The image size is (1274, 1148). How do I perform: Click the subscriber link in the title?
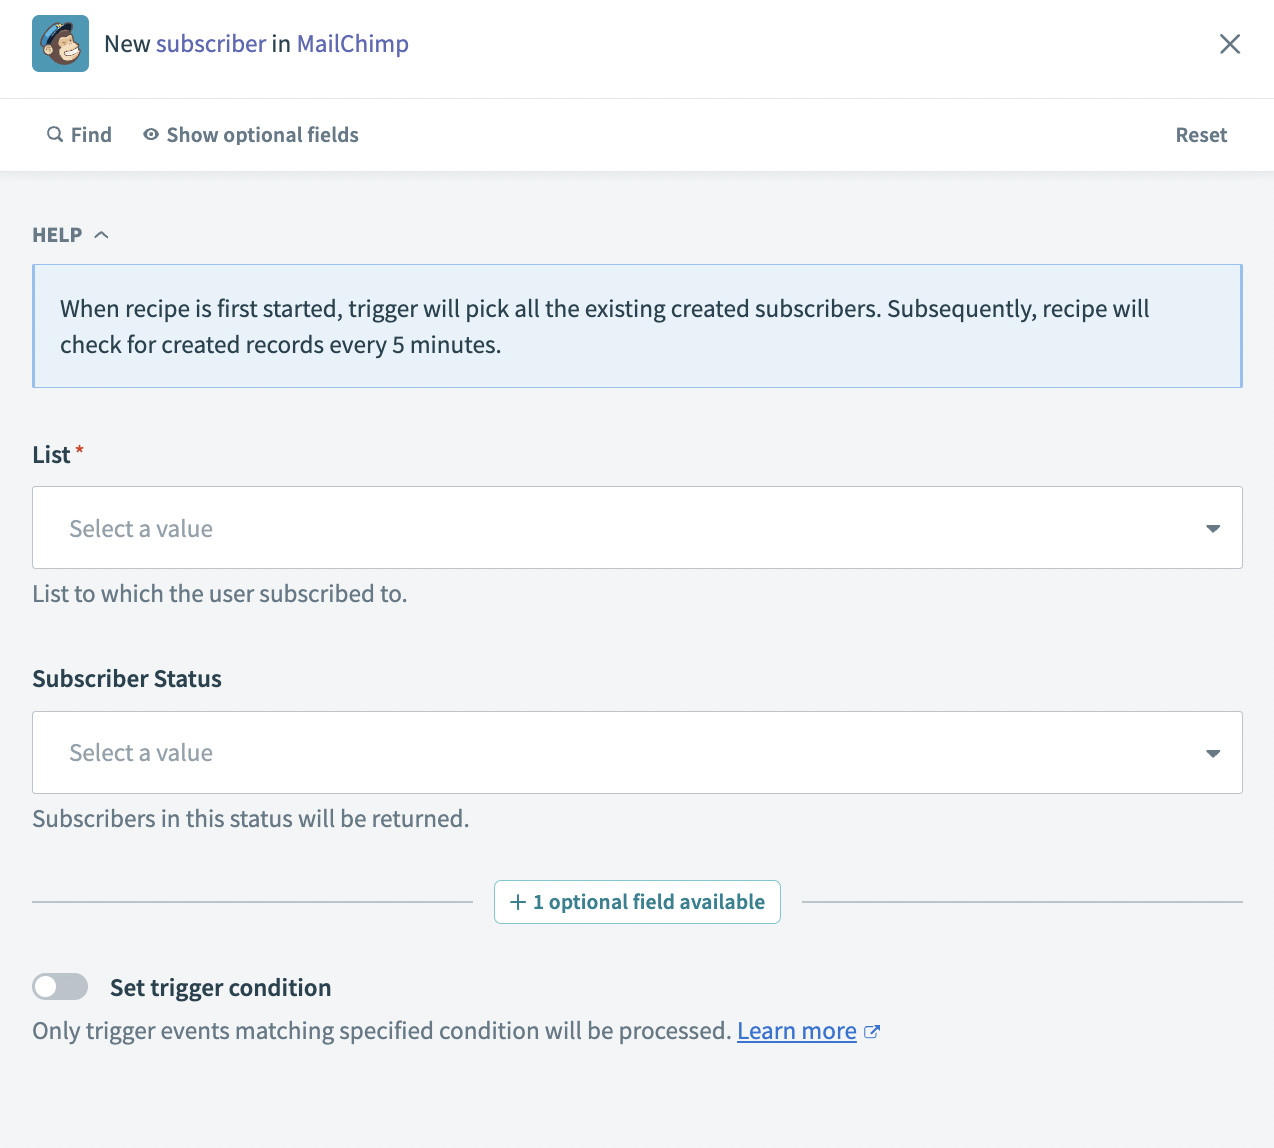click(x=211, y=44)
